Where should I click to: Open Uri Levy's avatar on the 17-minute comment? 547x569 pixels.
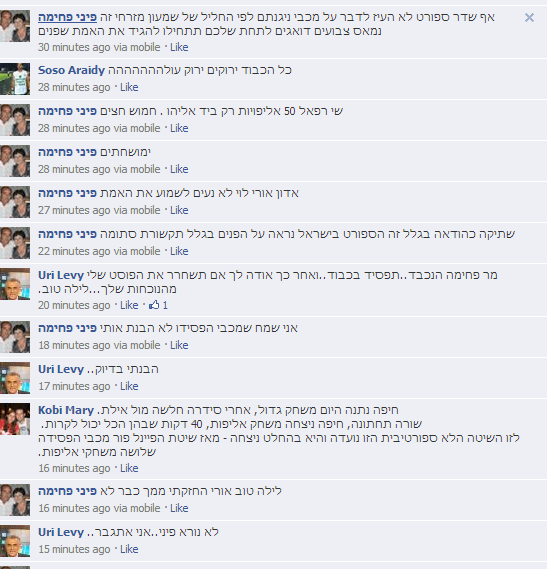click(15, 378)
